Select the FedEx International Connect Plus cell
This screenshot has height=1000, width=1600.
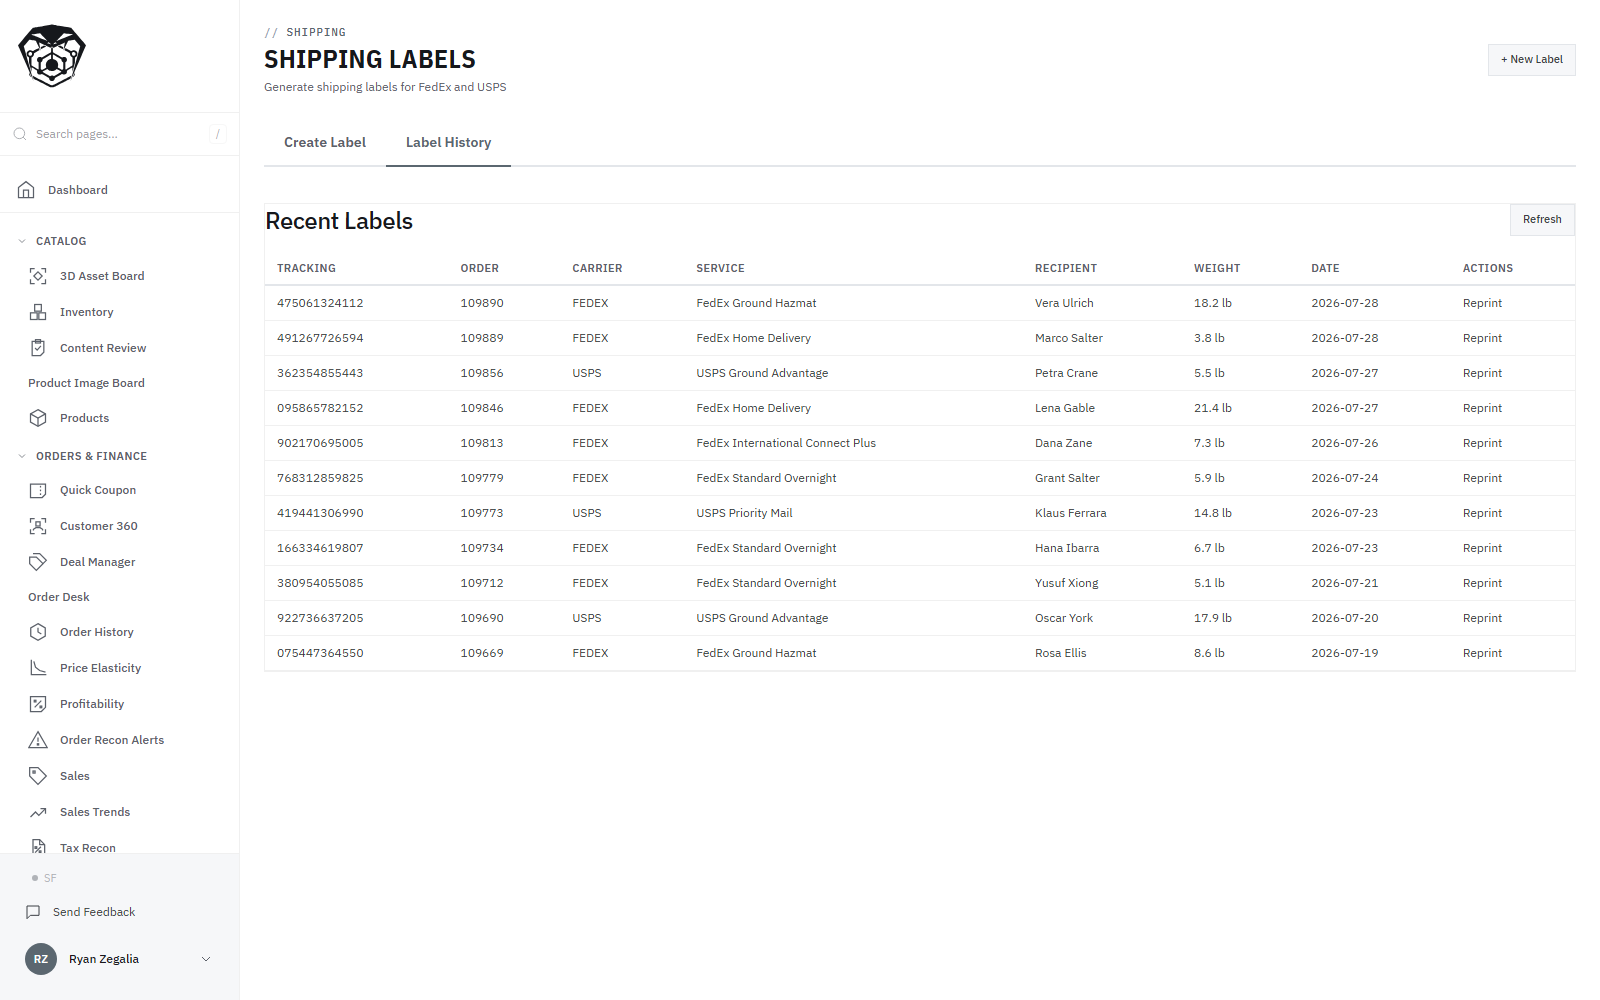pos(786,443)
